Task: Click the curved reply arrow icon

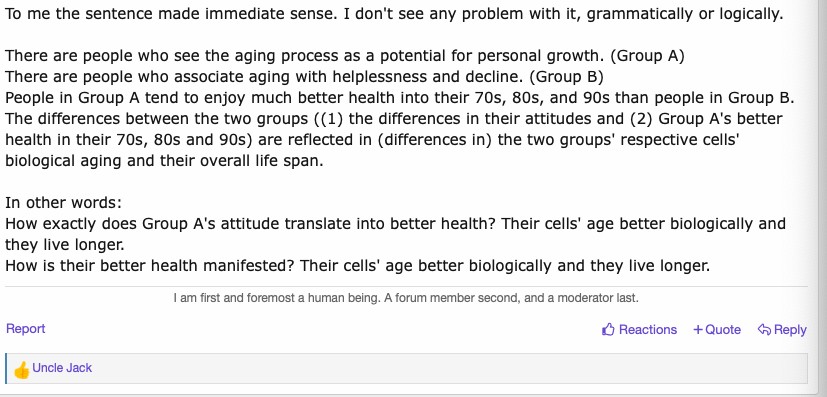Action: click(764, 330)
